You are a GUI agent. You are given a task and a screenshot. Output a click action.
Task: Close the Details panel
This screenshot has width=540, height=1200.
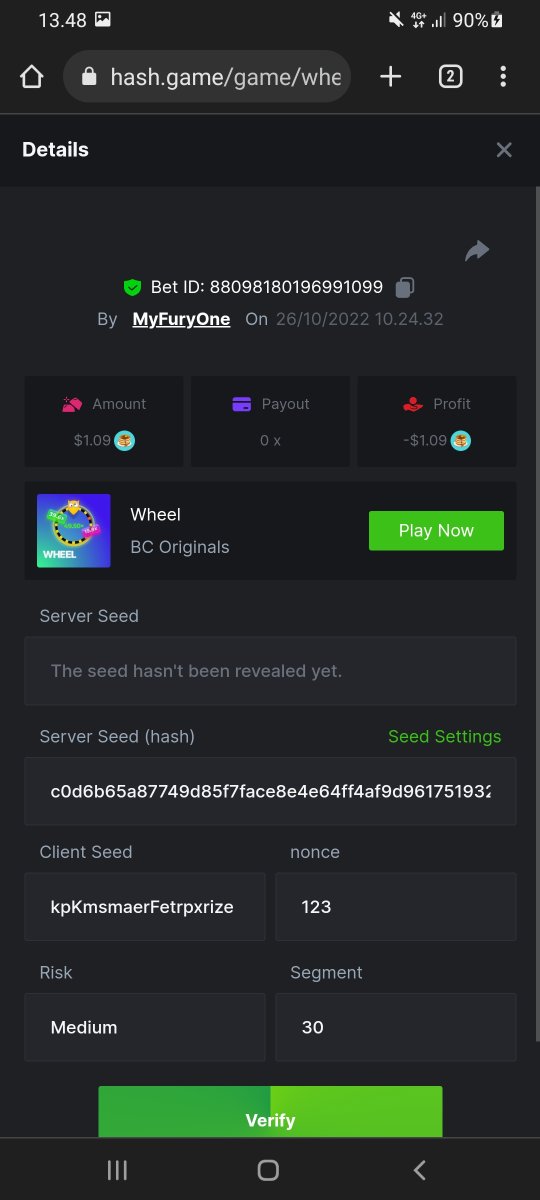click(x=504, y=150)
